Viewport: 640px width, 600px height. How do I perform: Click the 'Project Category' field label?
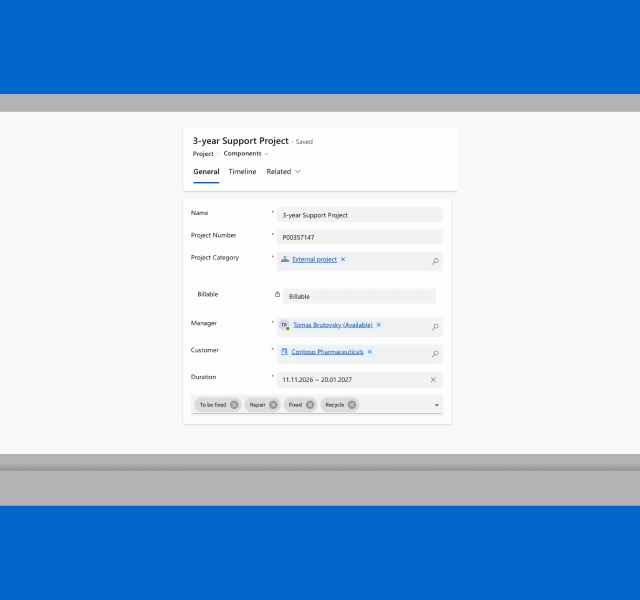tap(215, 258)
